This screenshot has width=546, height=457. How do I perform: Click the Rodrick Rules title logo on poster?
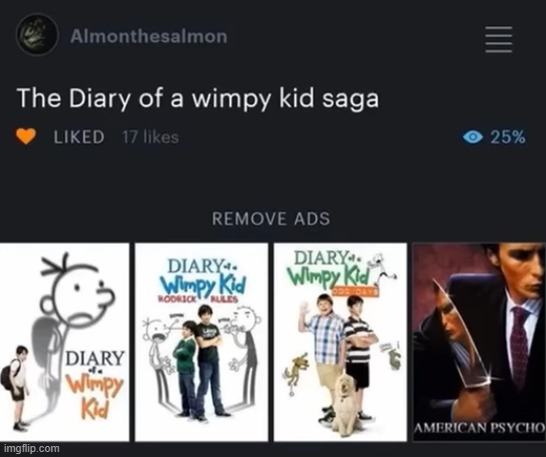pyautogui.click(x=202, y=281)
